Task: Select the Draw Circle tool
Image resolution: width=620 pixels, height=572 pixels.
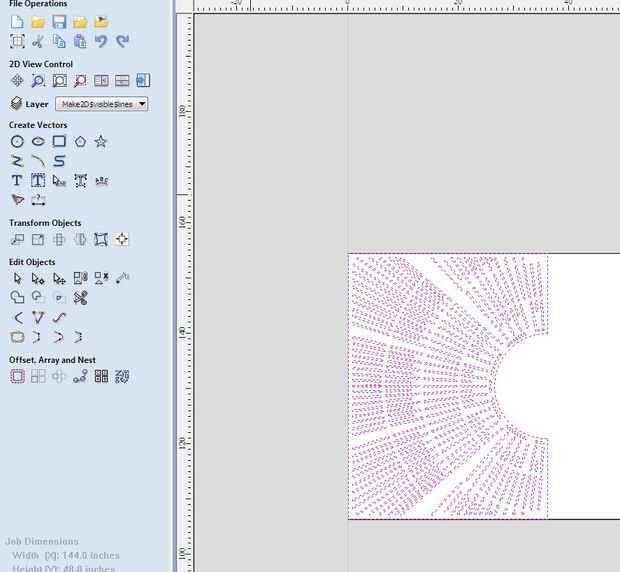Action: (x=17, y=142)
